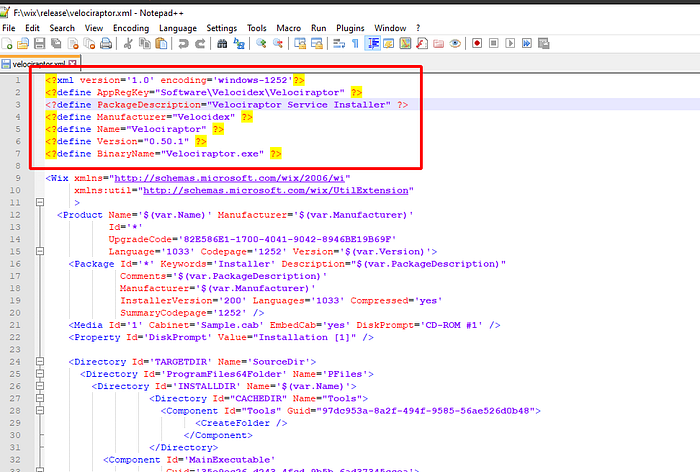Click the Close All toolbar icon

click(x=89, y=44)
